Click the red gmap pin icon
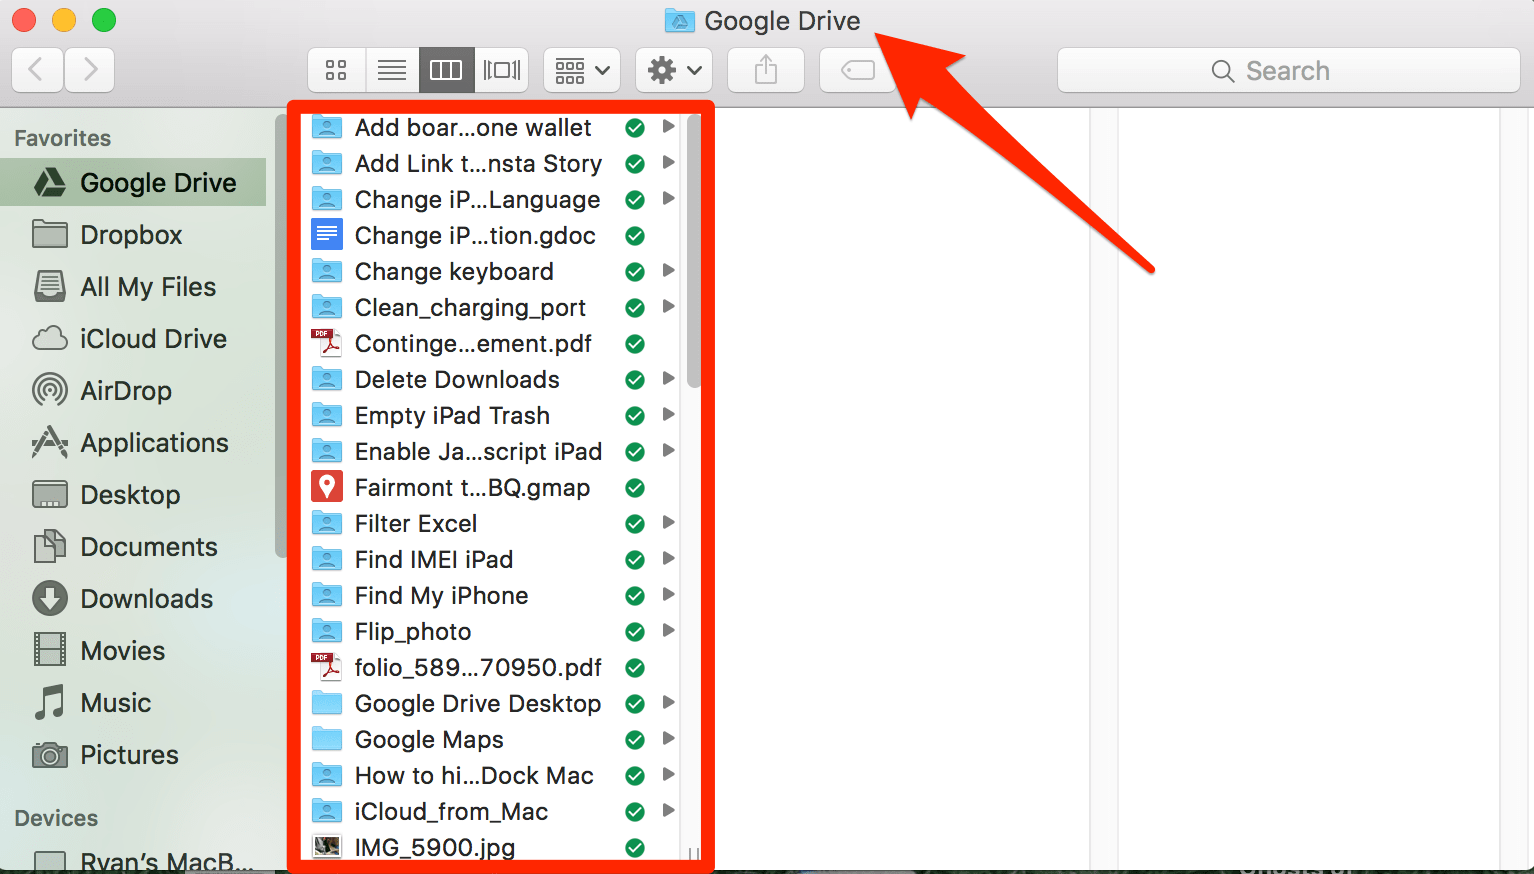The height and width of the screenshot is (874, 1534). [327, 487]
